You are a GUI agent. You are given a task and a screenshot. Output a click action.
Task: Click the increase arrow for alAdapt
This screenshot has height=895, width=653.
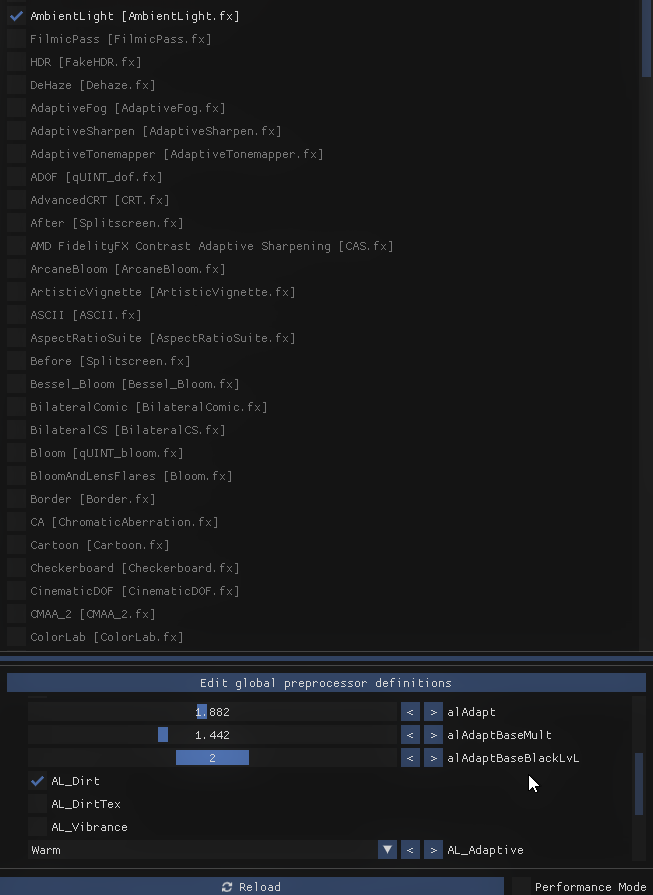pos(433,712)
